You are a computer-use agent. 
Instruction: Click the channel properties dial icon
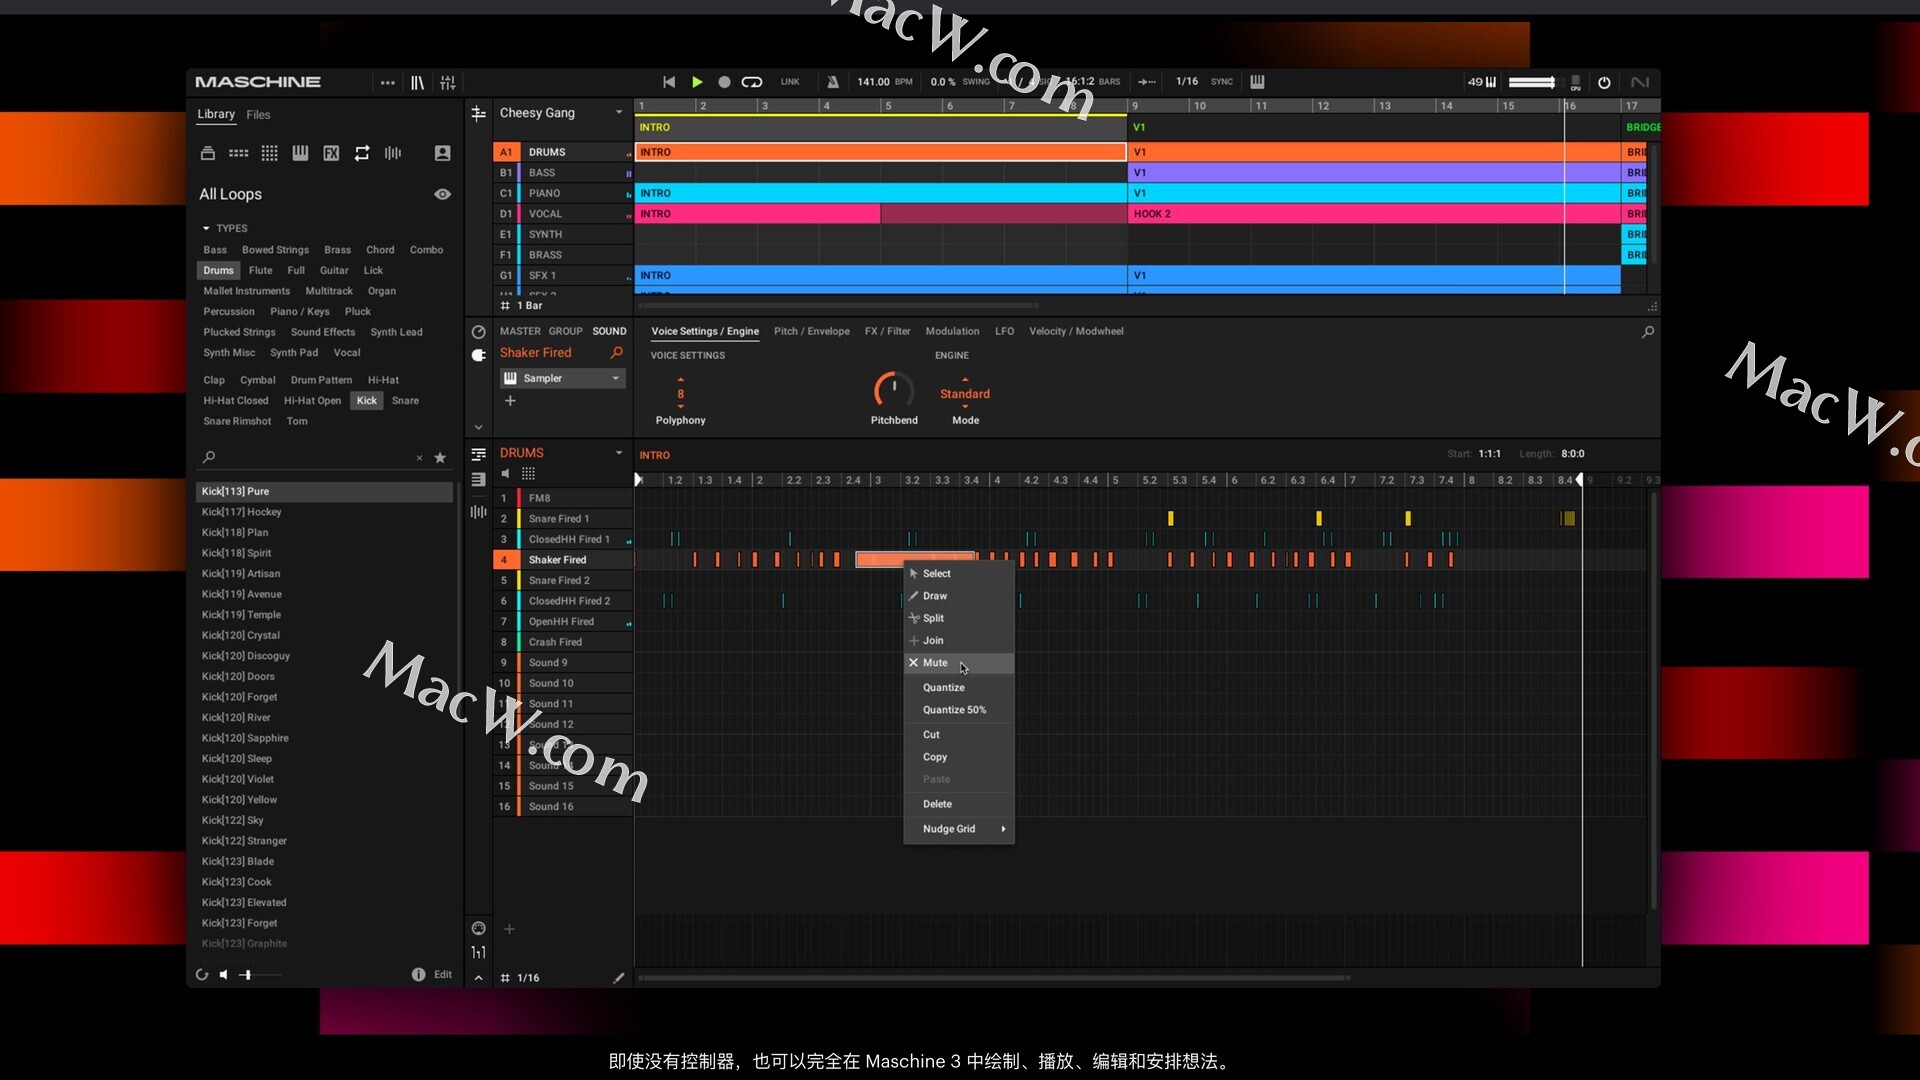tap(478, 332)
